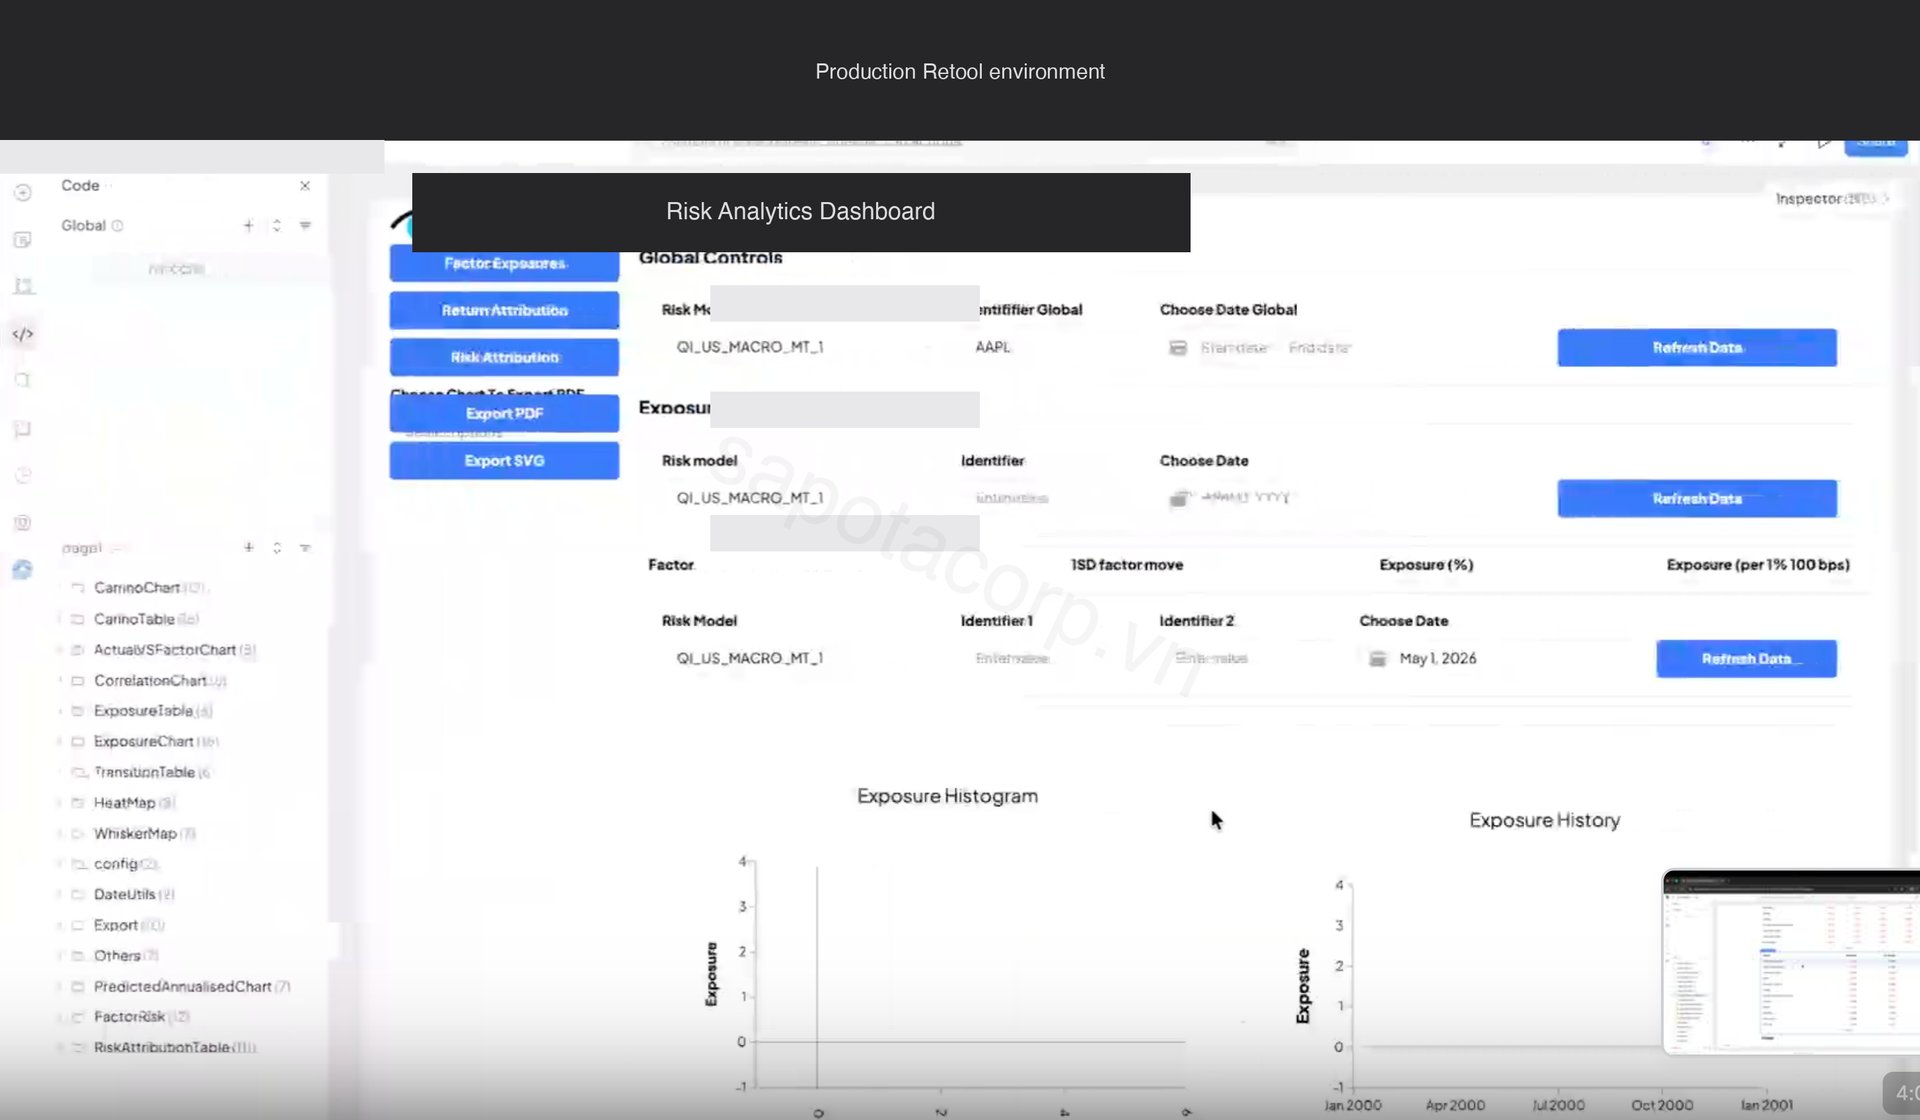The width and height of the screenshot is (1920, 1120).
Task: Expand the Inspector panel chevron
Action: 1885,199
